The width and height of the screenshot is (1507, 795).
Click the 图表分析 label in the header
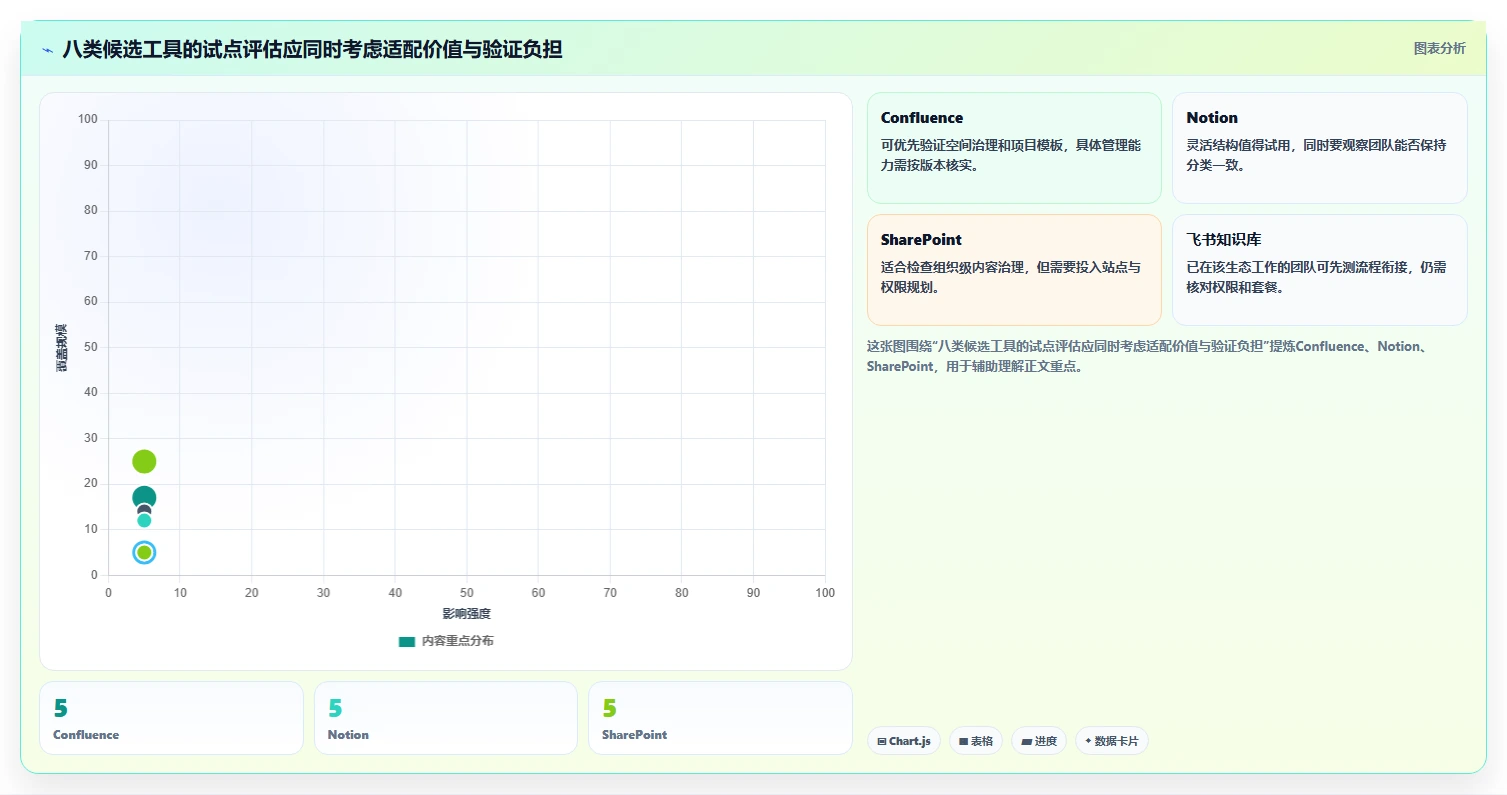(x=1439, y=48)
